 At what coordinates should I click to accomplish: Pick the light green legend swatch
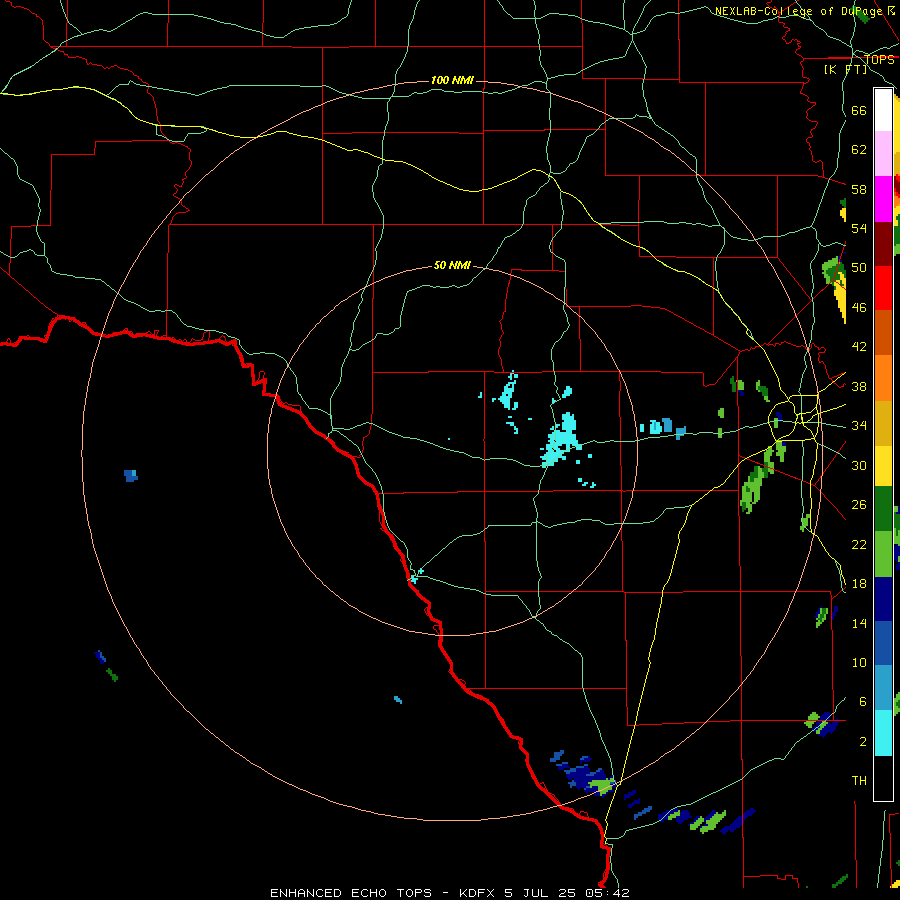pyautogui.click(x=883, y=554)
